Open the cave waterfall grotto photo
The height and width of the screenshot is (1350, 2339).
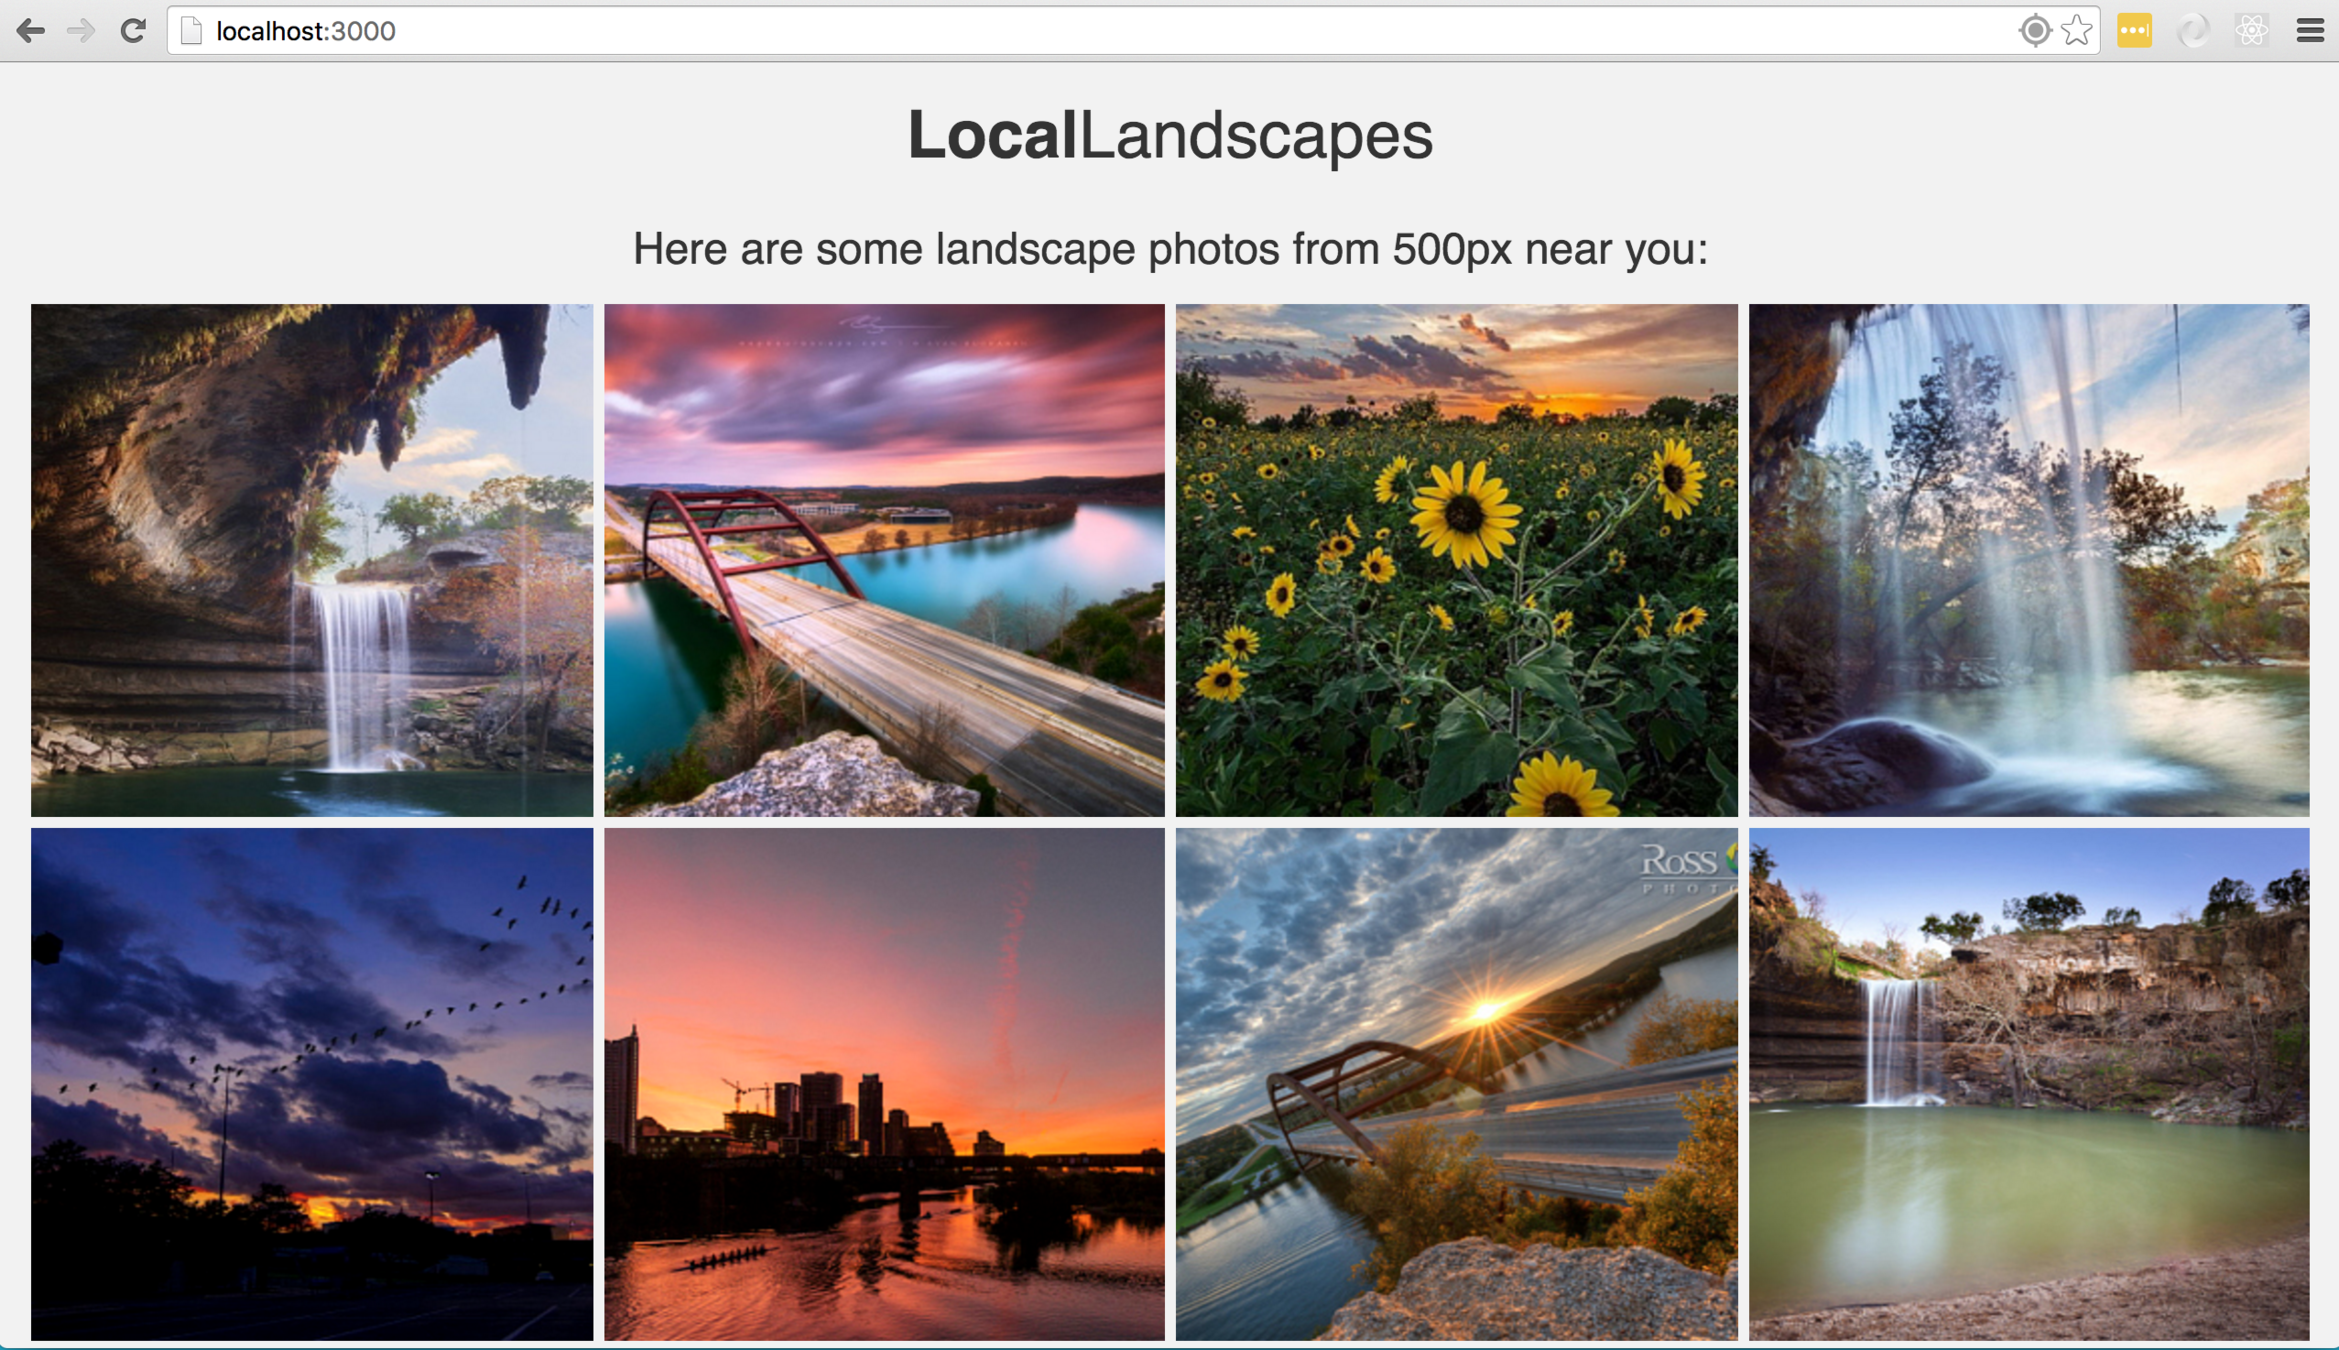pos(312,560)
